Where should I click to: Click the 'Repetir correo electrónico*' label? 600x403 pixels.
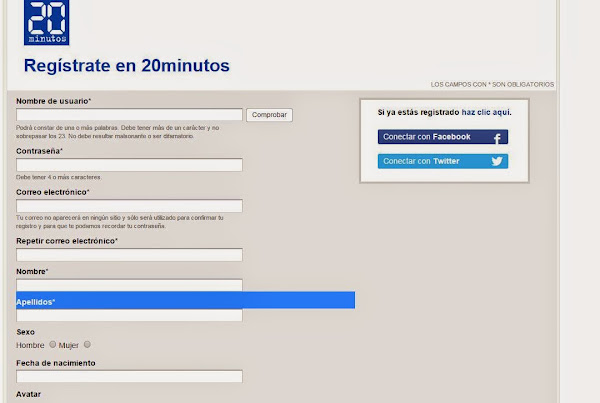[67, 241]
